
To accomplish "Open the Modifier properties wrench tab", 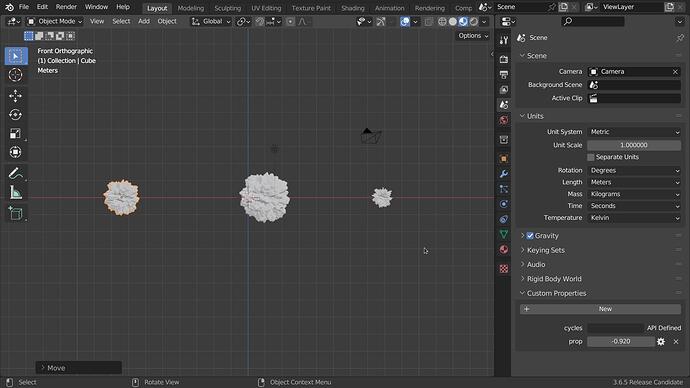I will 504,174.
